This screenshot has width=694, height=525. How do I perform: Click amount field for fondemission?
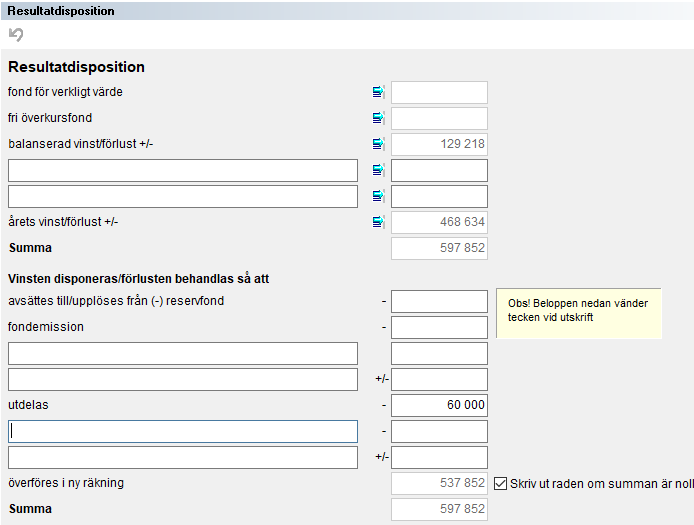point(439,328)
